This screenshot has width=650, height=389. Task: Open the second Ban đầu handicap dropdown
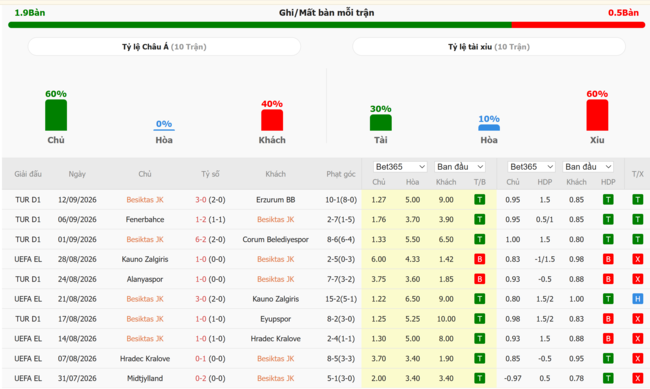coord(588,167)
